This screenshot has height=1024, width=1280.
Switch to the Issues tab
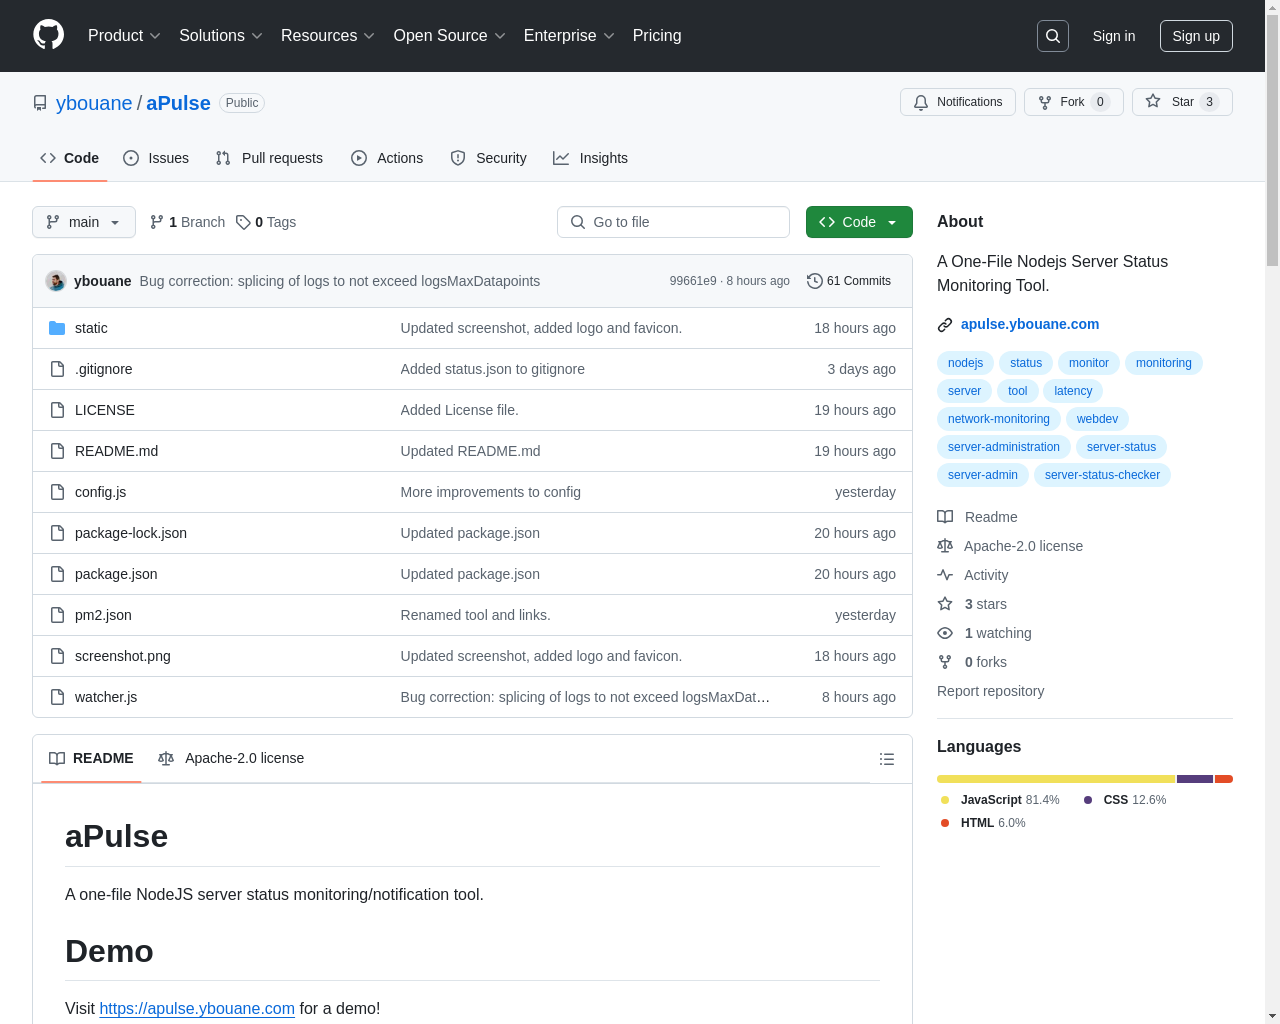coord(156,158)
